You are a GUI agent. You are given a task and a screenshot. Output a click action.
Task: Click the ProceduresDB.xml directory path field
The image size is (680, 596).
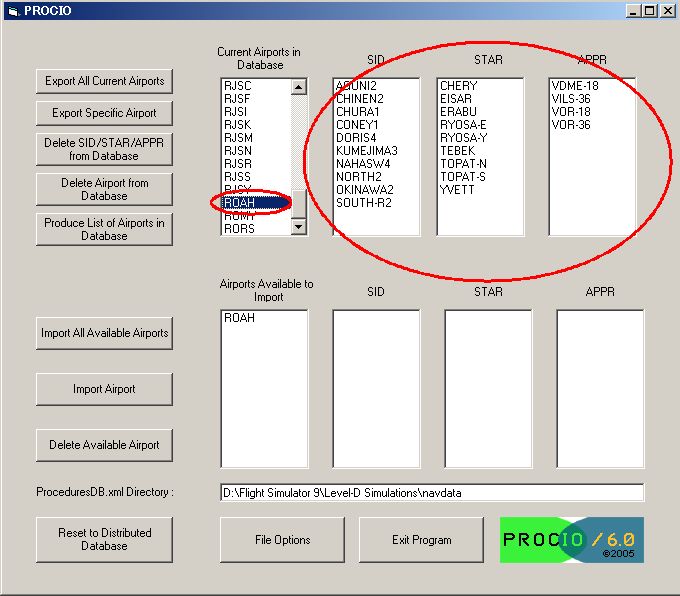coord(432,493)
